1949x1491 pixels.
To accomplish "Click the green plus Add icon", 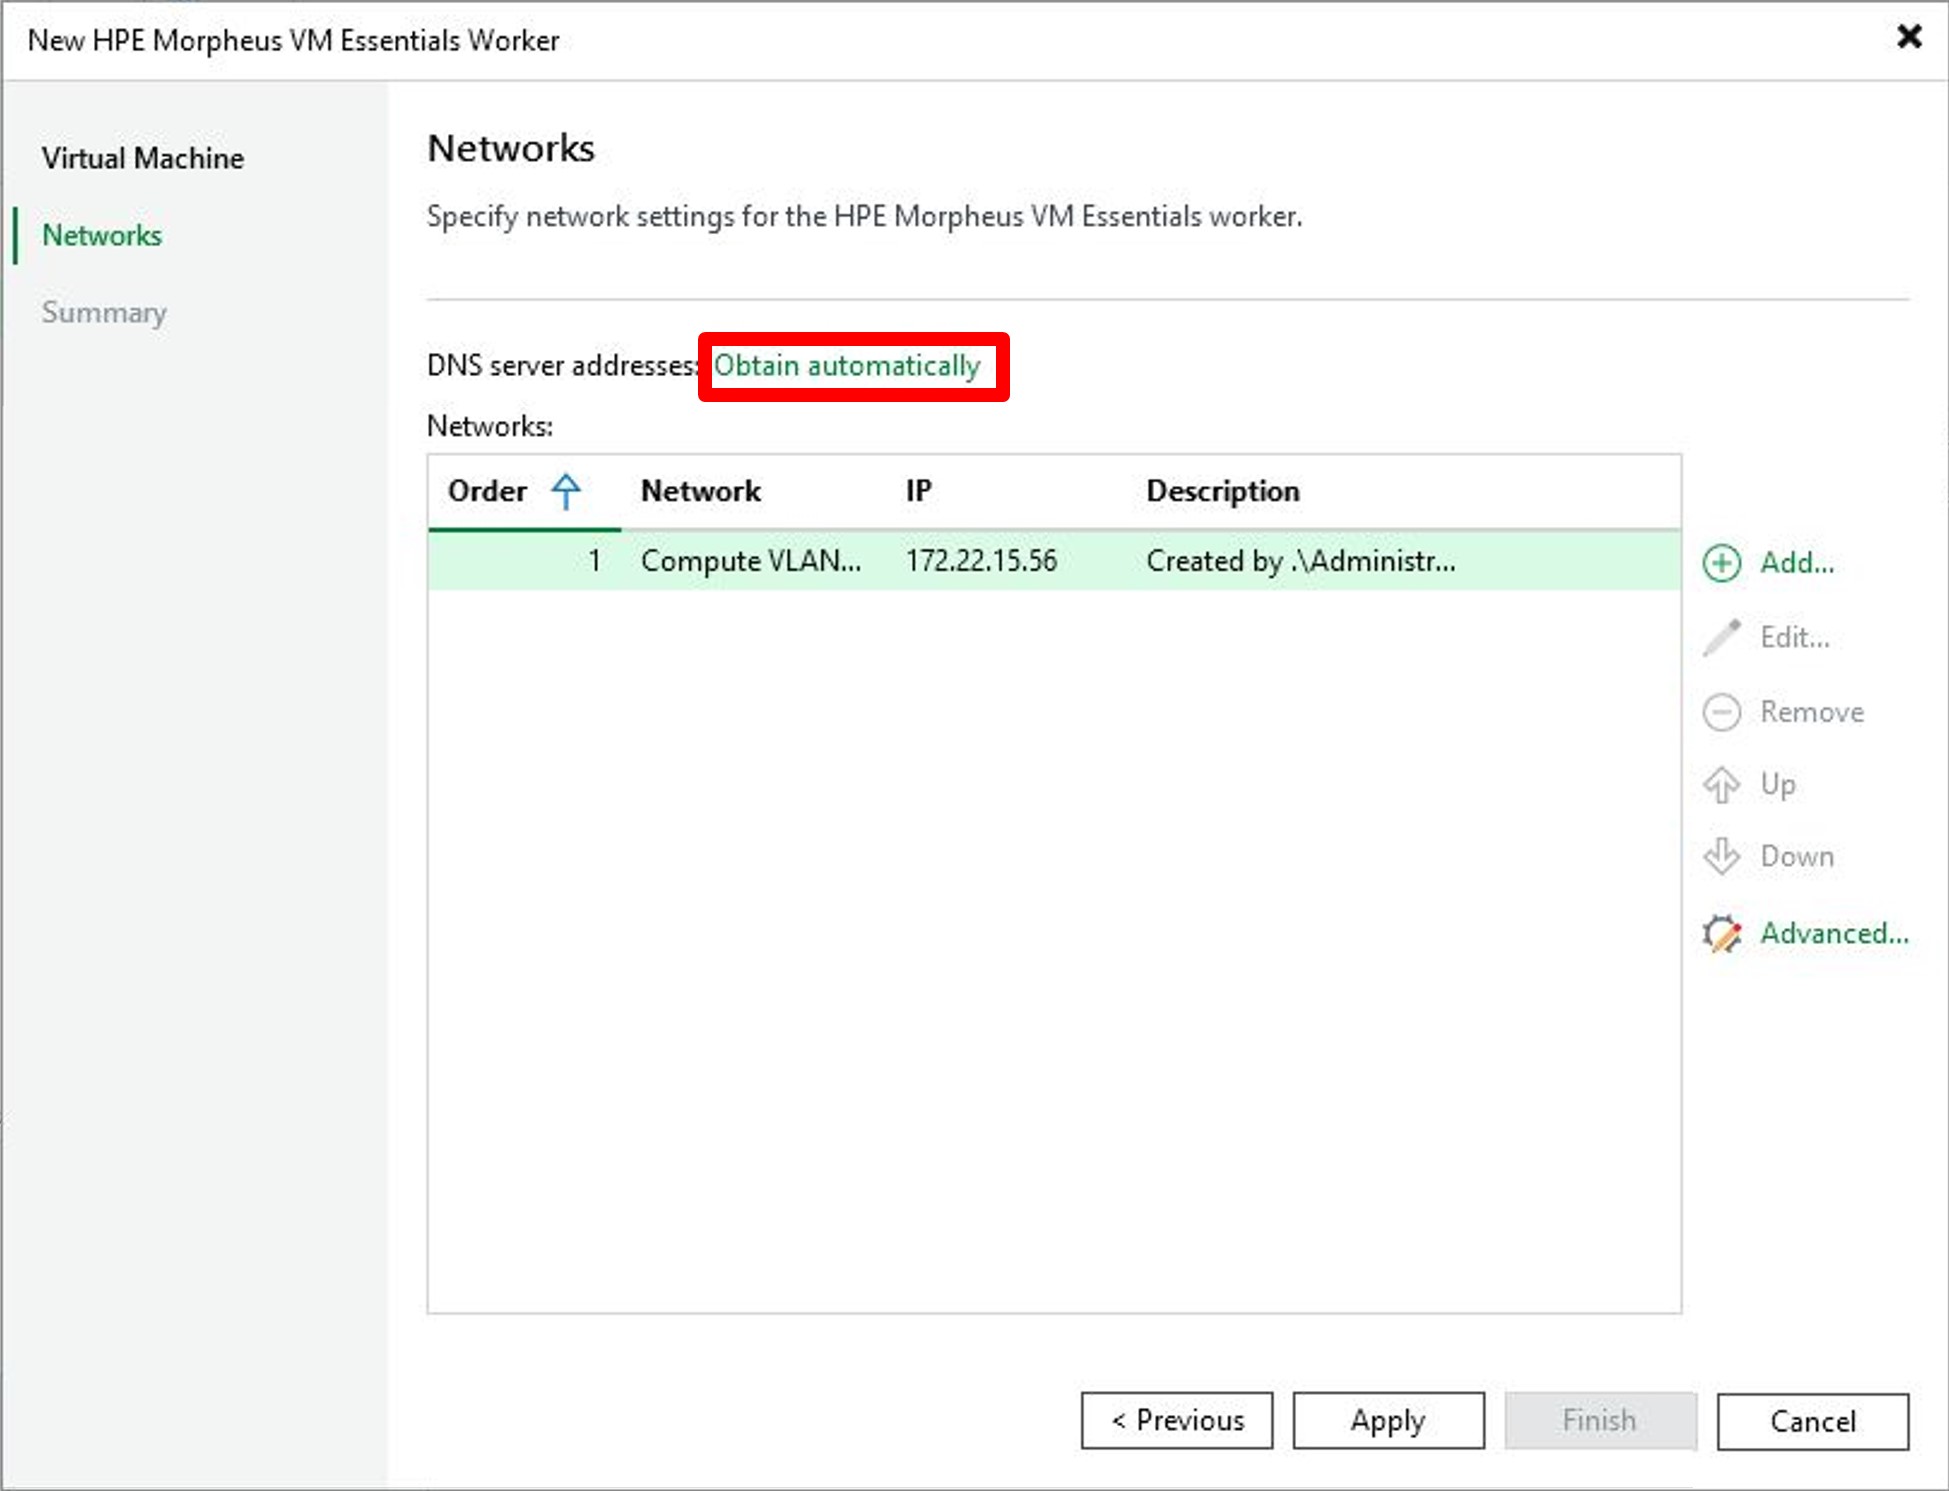I will point(1721,563).
